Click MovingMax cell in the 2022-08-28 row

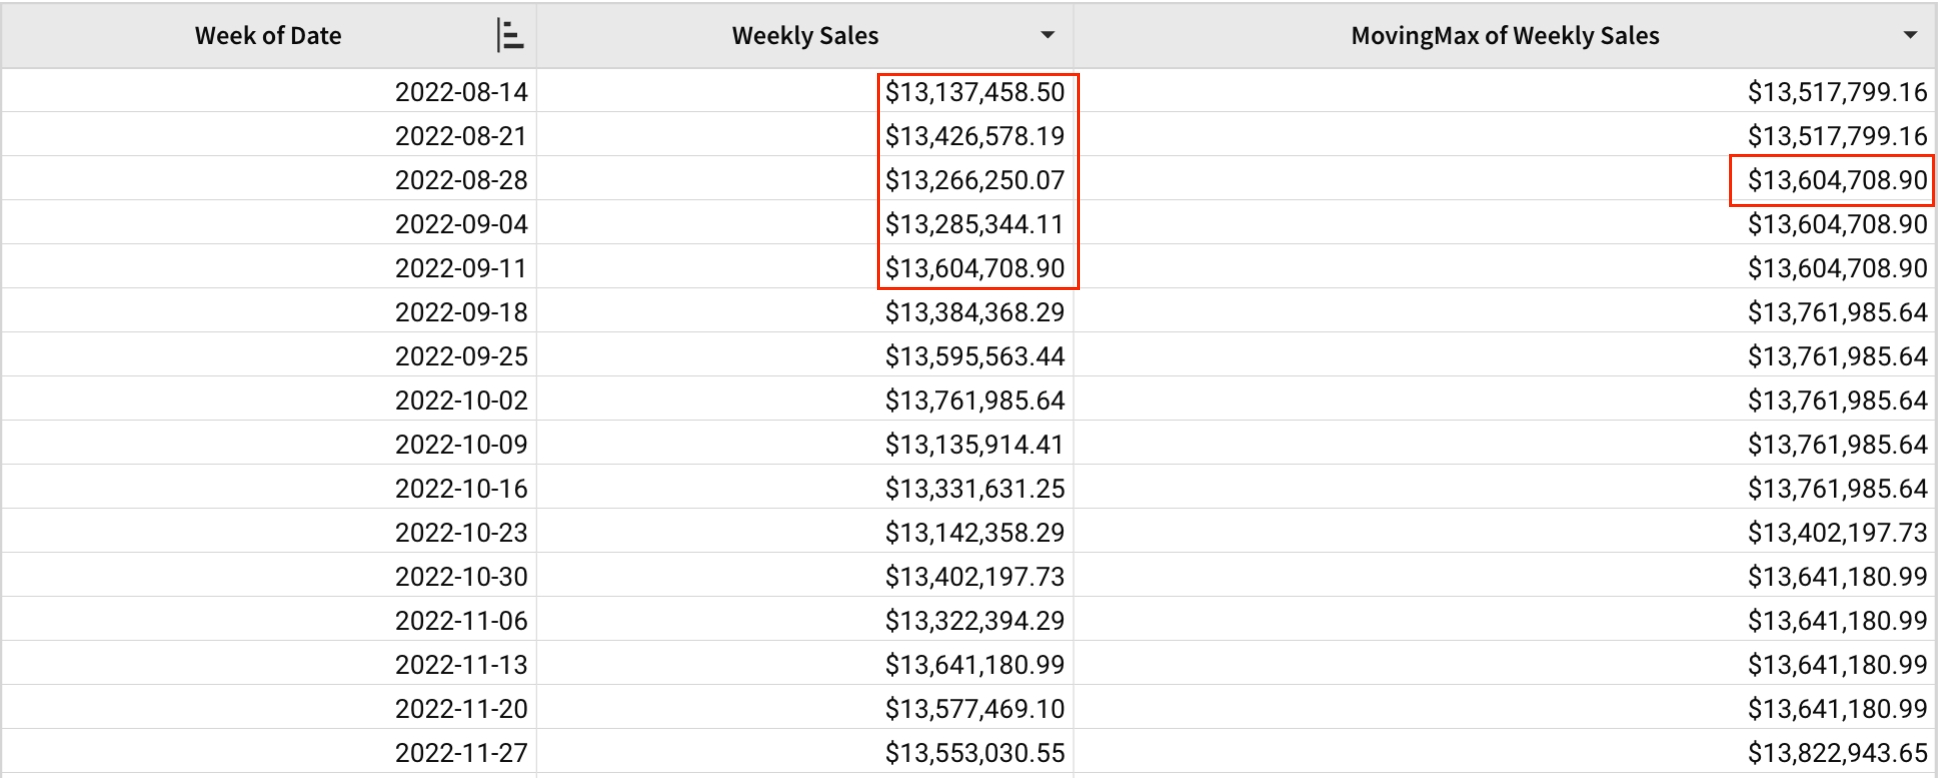click(x=1836, y=180)
